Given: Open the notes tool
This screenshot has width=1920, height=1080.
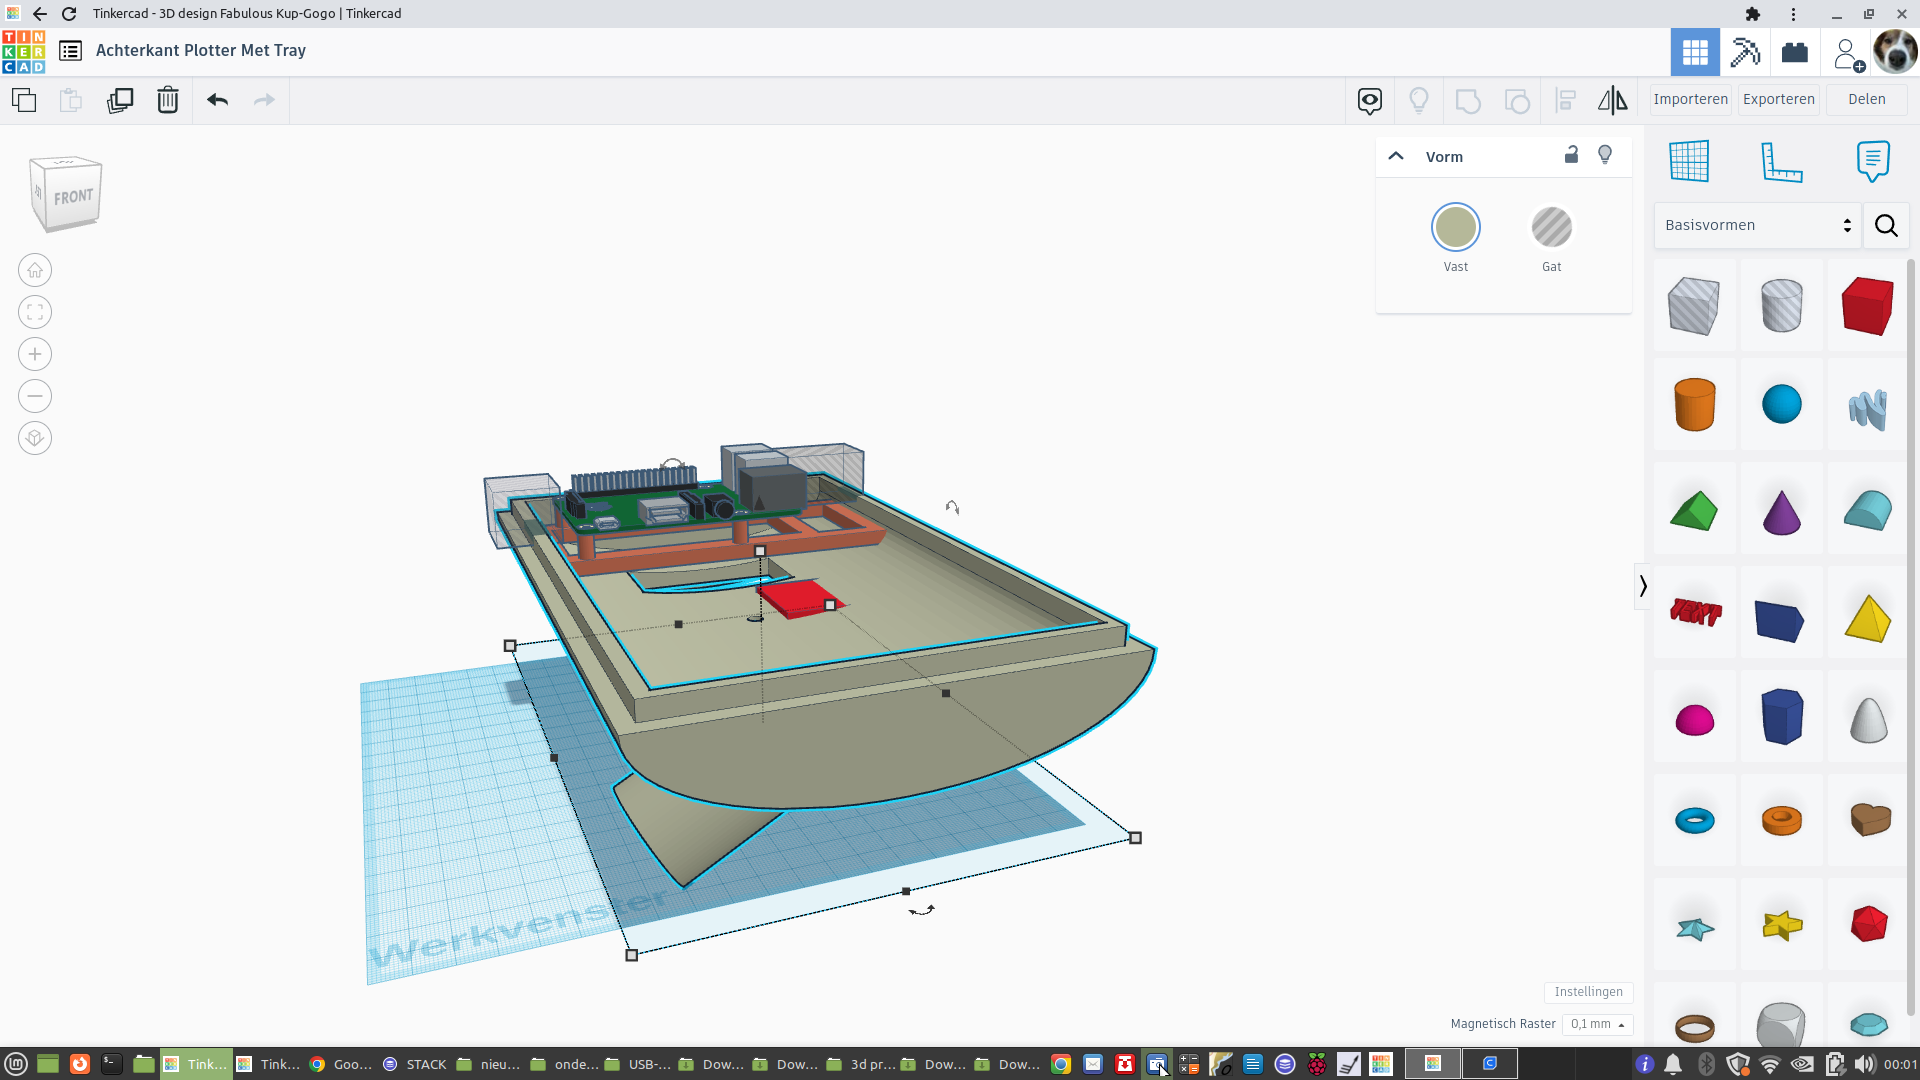Looking at the screenshot, I should (1872, 161).
